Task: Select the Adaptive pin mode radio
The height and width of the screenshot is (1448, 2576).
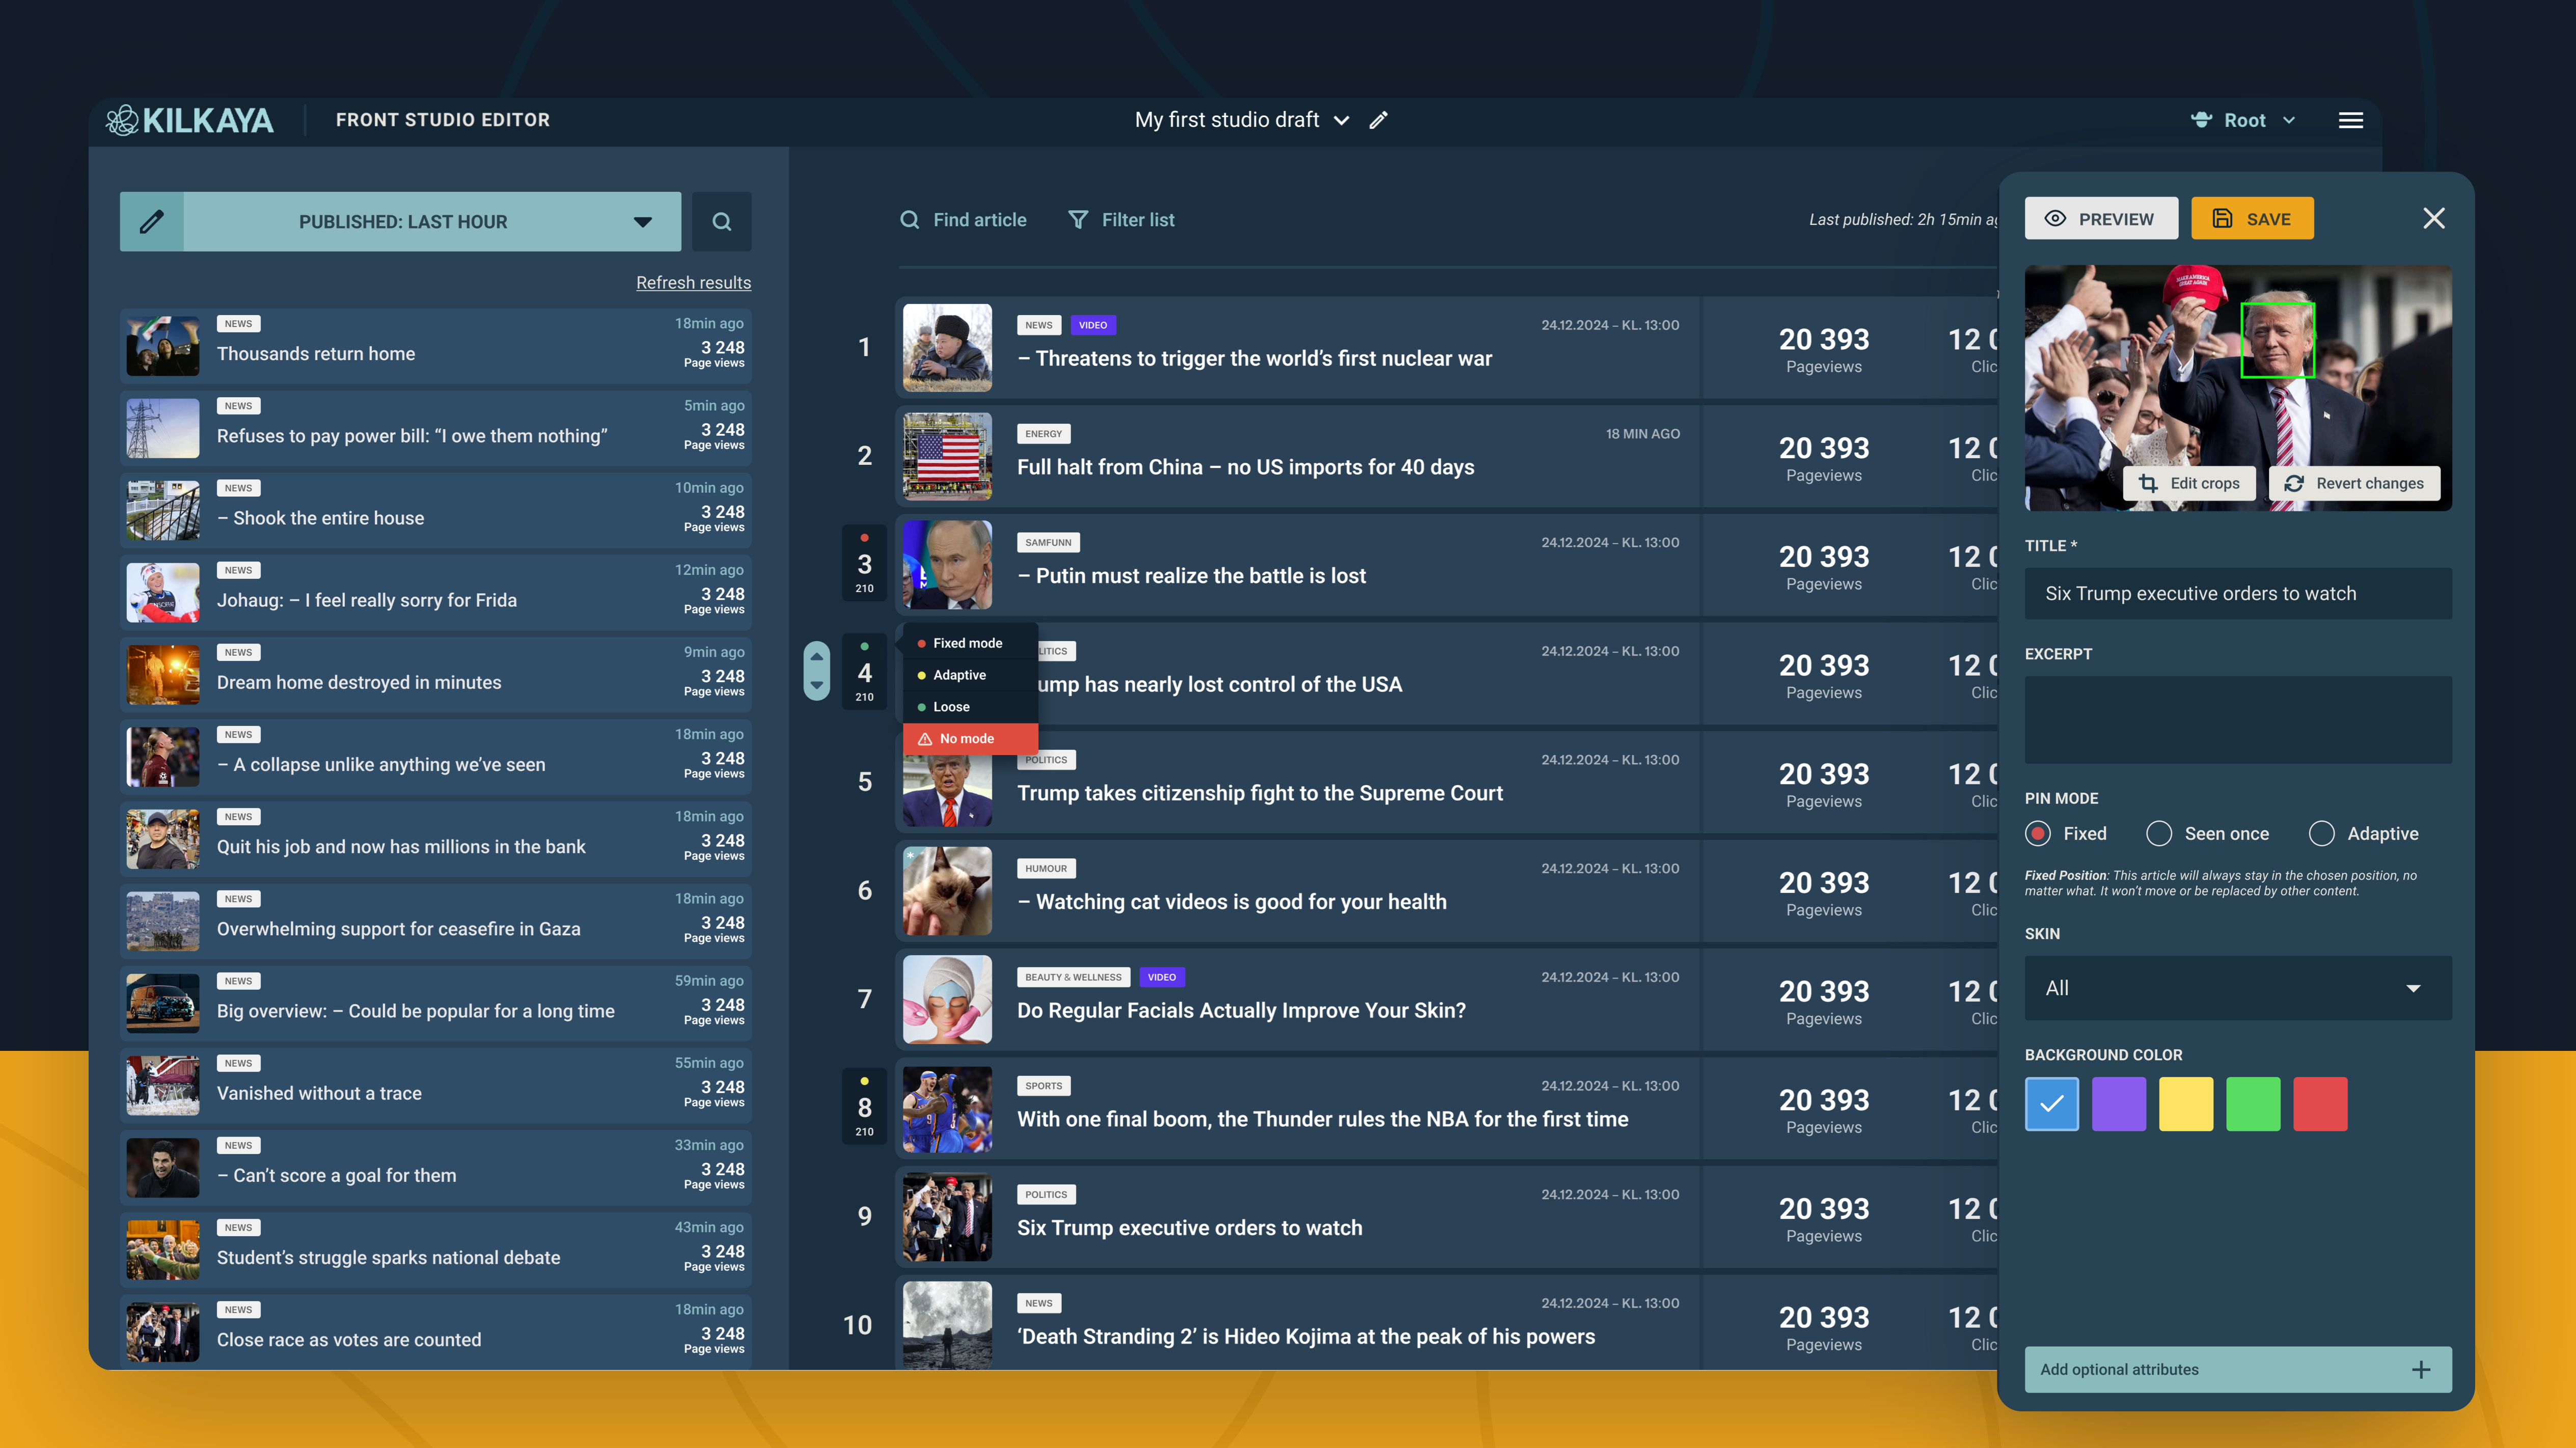Action: [x=2322, y=833]
